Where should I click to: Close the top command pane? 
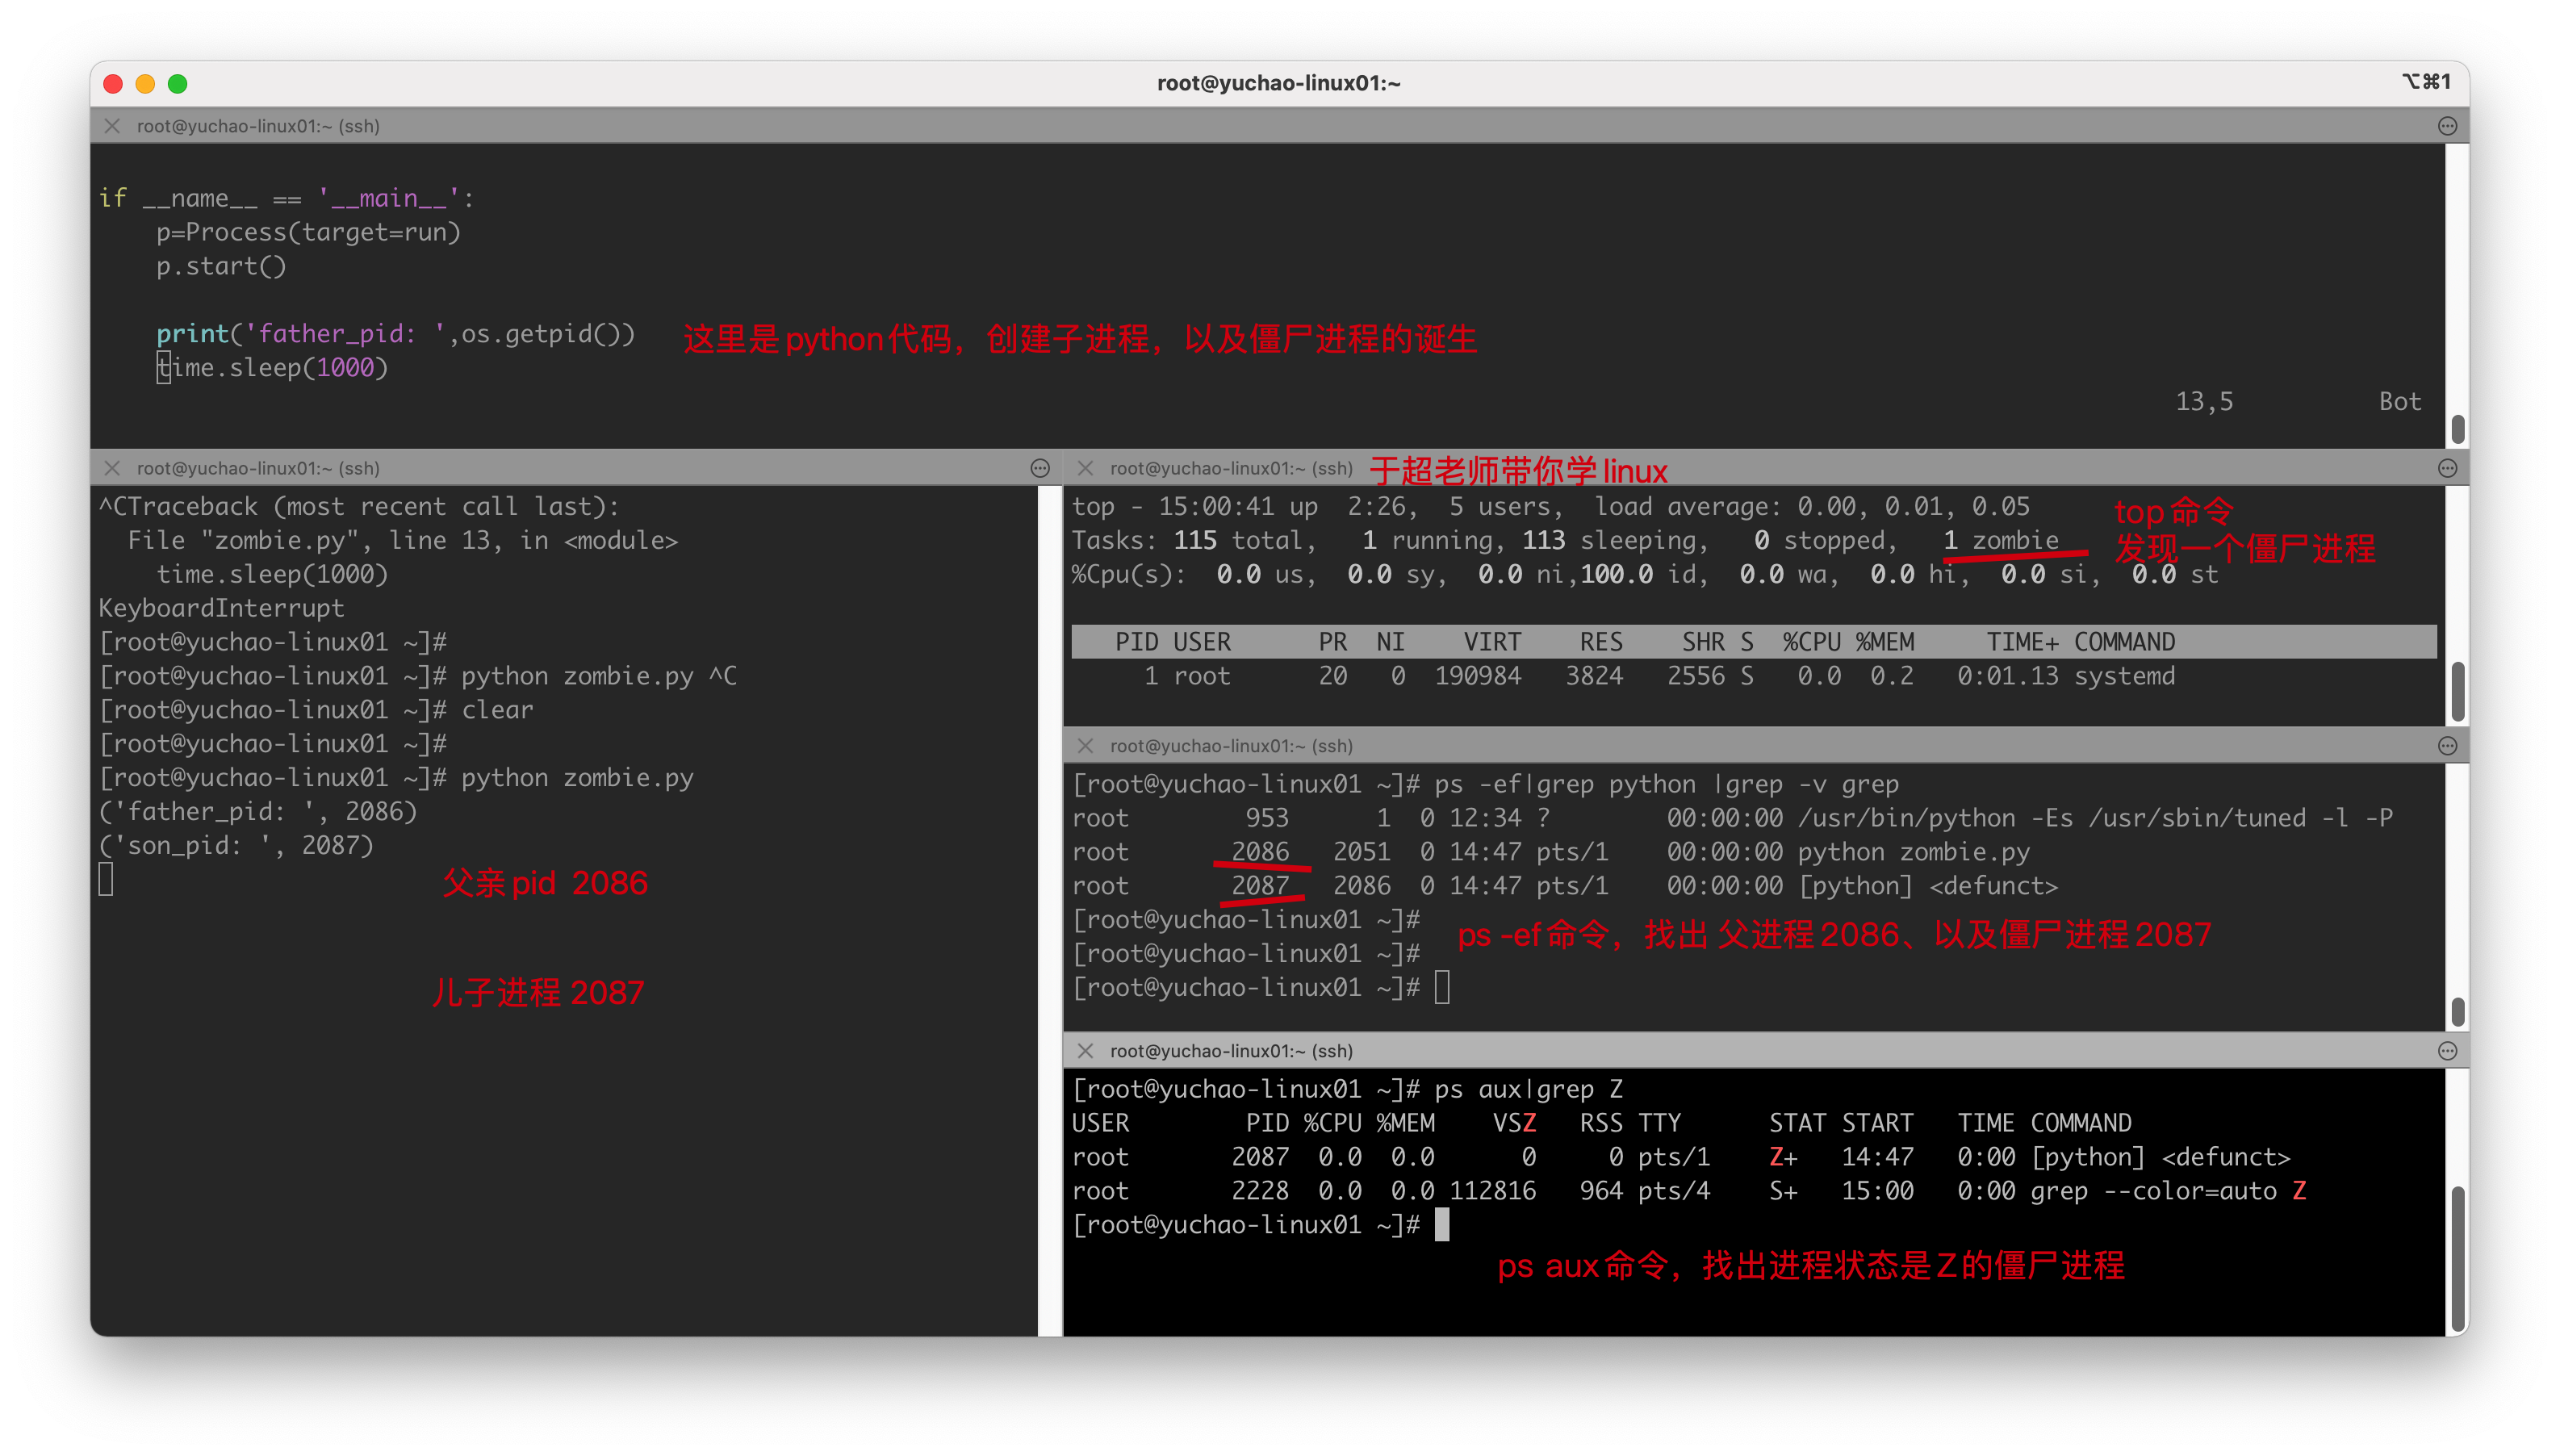(x=1085, y=468)
